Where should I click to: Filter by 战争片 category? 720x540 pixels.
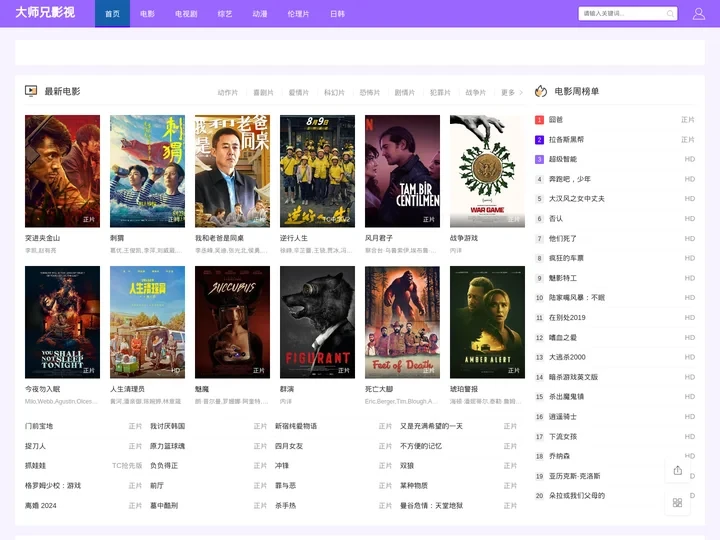(x=476, y=93)
